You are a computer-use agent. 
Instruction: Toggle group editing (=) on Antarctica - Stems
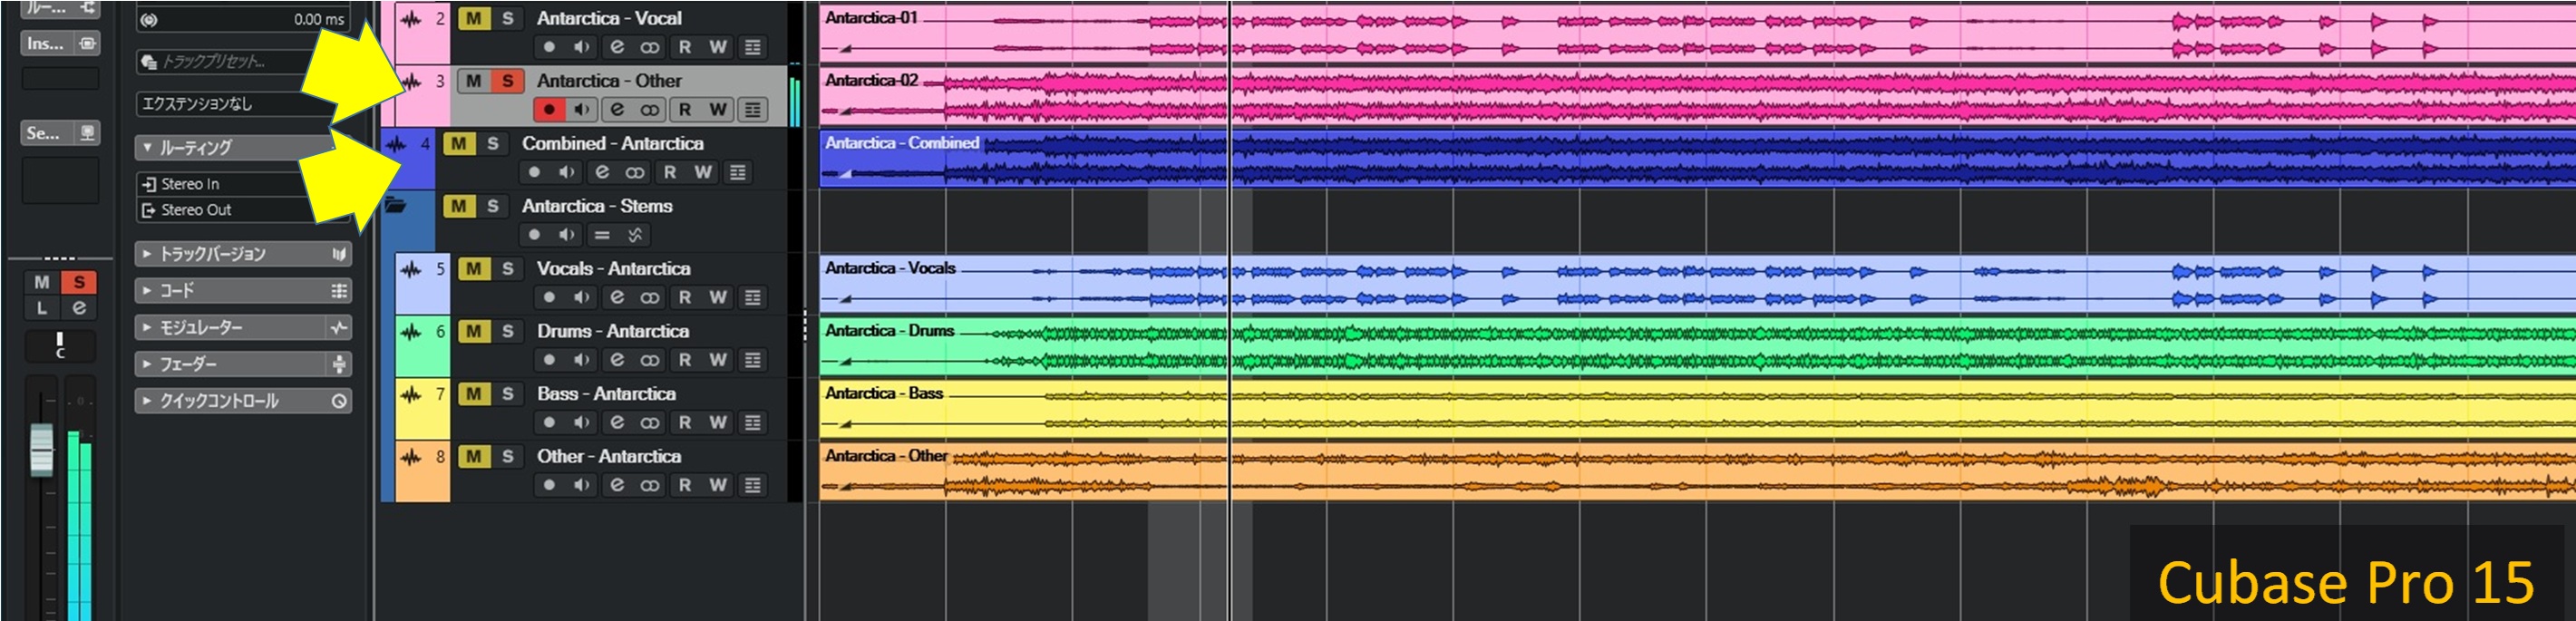click(x=601, y=235)
